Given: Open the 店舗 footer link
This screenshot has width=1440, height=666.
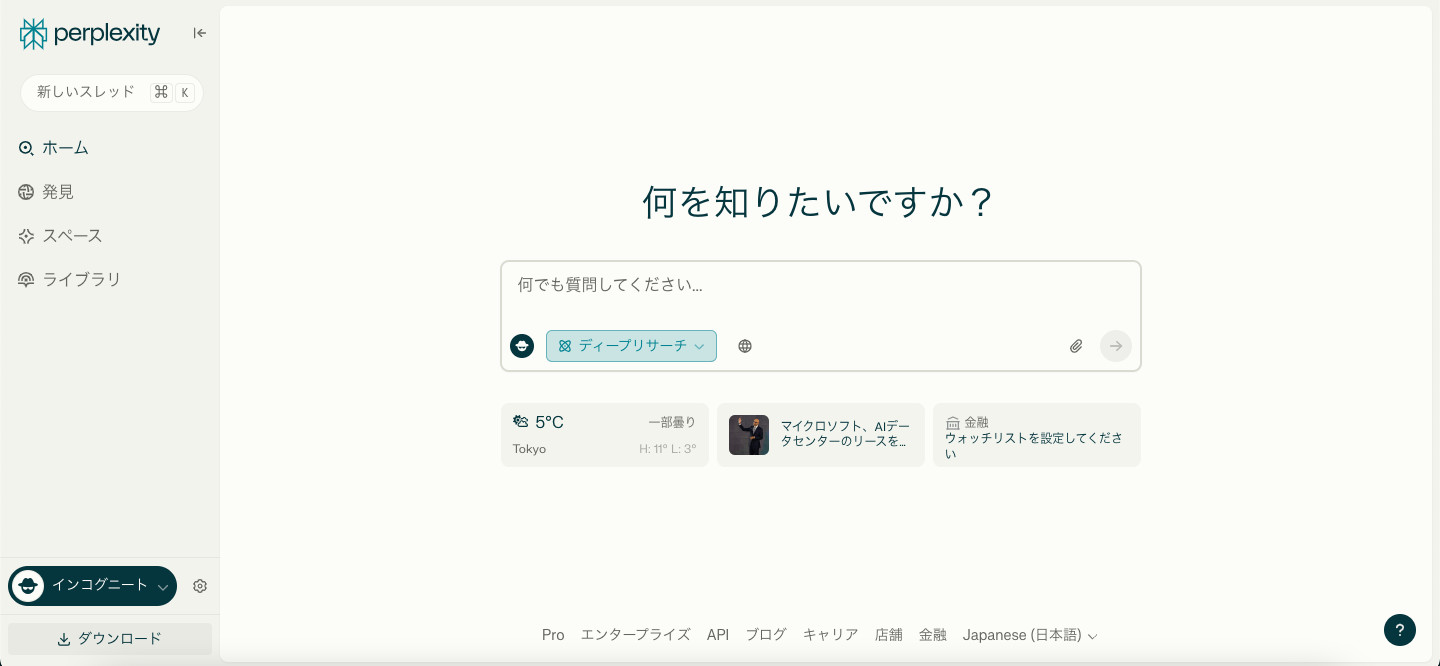Looking at the screenshot, I should [x=889, y=635].
